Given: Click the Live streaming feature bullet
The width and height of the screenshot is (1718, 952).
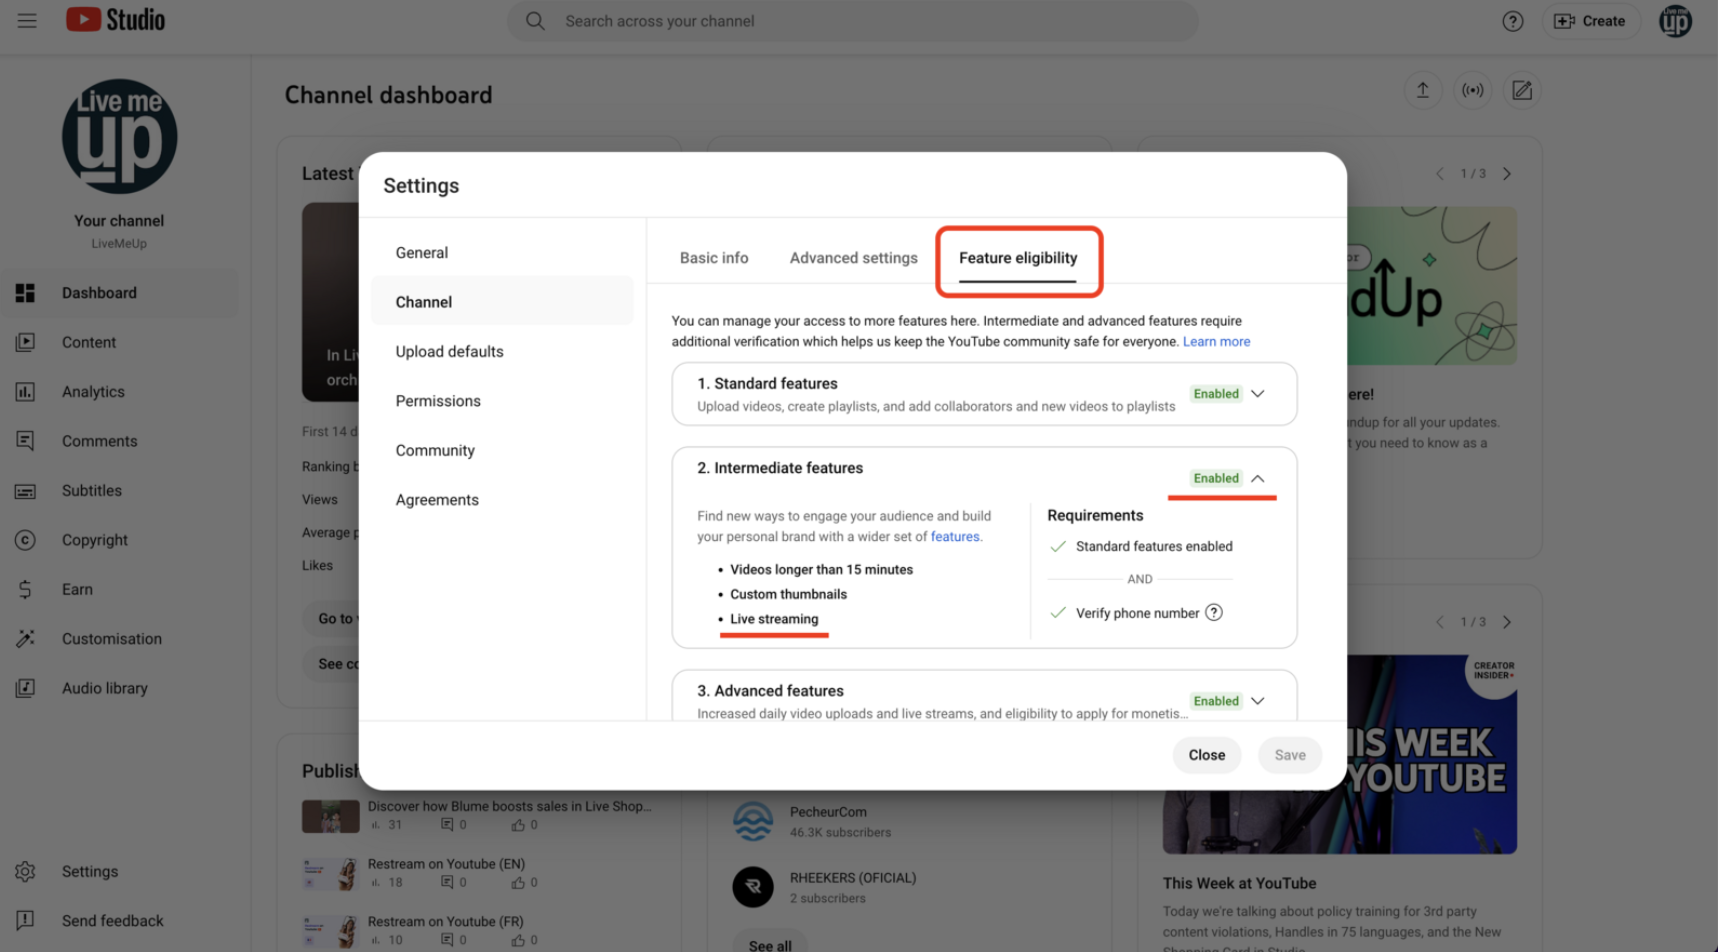Looking at the screenshot, I should (x=774, y=619).
